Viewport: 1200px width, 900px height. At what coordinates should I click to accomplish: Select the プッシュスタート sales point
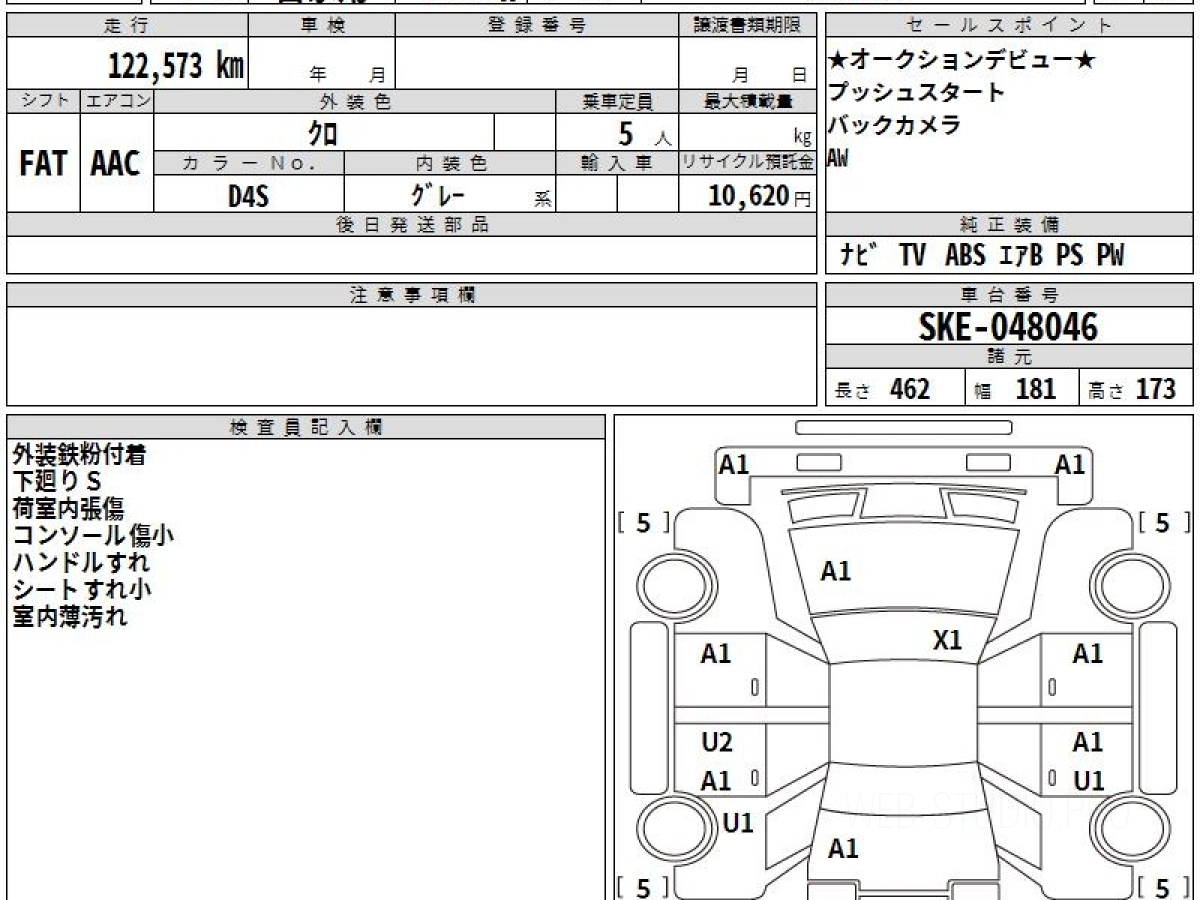click(915, 93)
